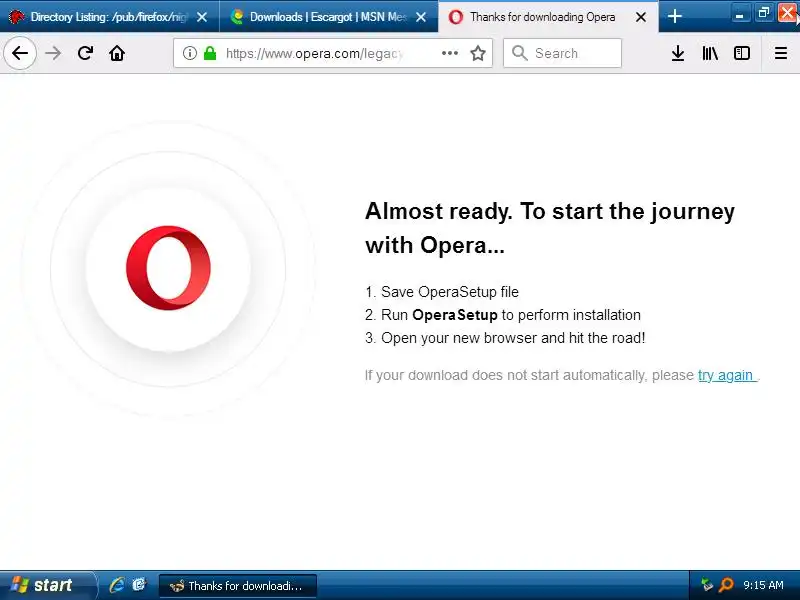Open the Windows start menu
The width and height of the screenshot is (800, 600).
[x=47, y=585]
